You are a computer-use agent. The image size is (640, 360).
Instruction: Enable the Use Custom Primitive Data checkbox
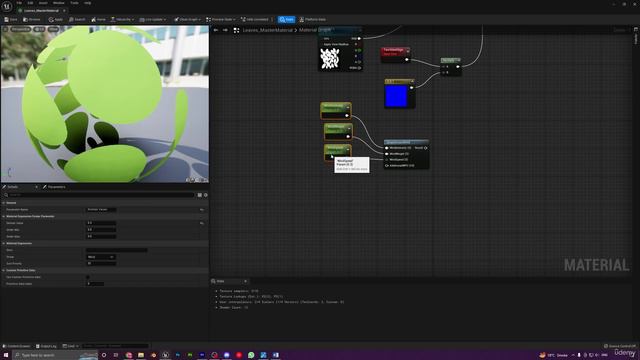(88, 277)
